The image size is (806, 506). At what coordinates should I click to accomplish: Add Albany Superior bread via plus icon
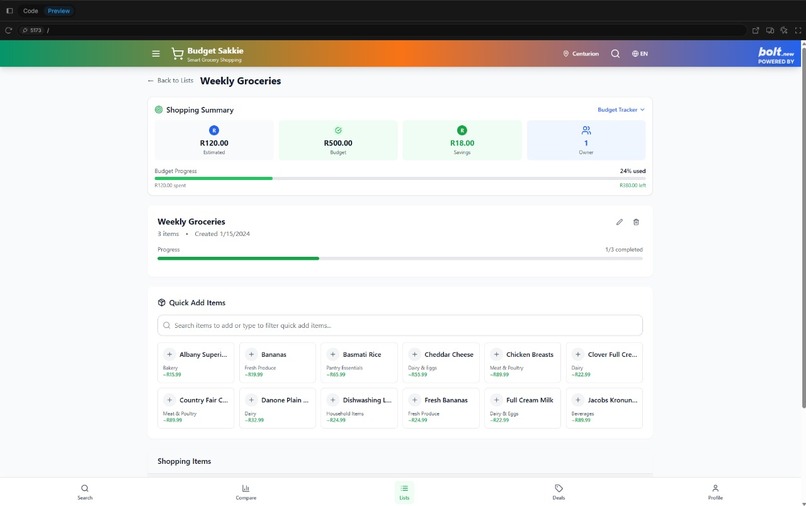point(169,354)
